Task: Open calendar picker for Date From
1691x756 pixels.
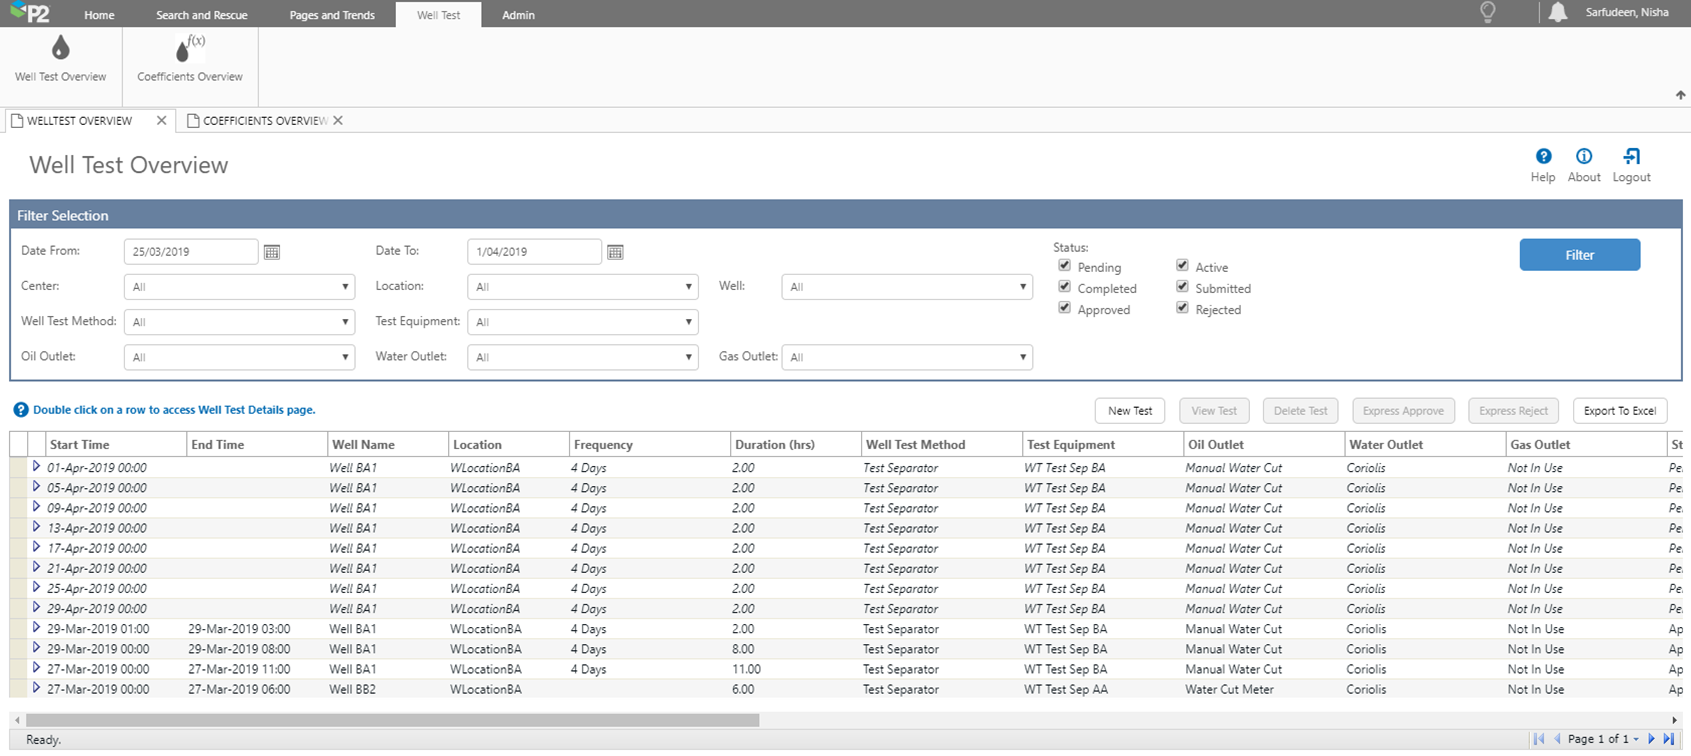Action: point(272,253)
